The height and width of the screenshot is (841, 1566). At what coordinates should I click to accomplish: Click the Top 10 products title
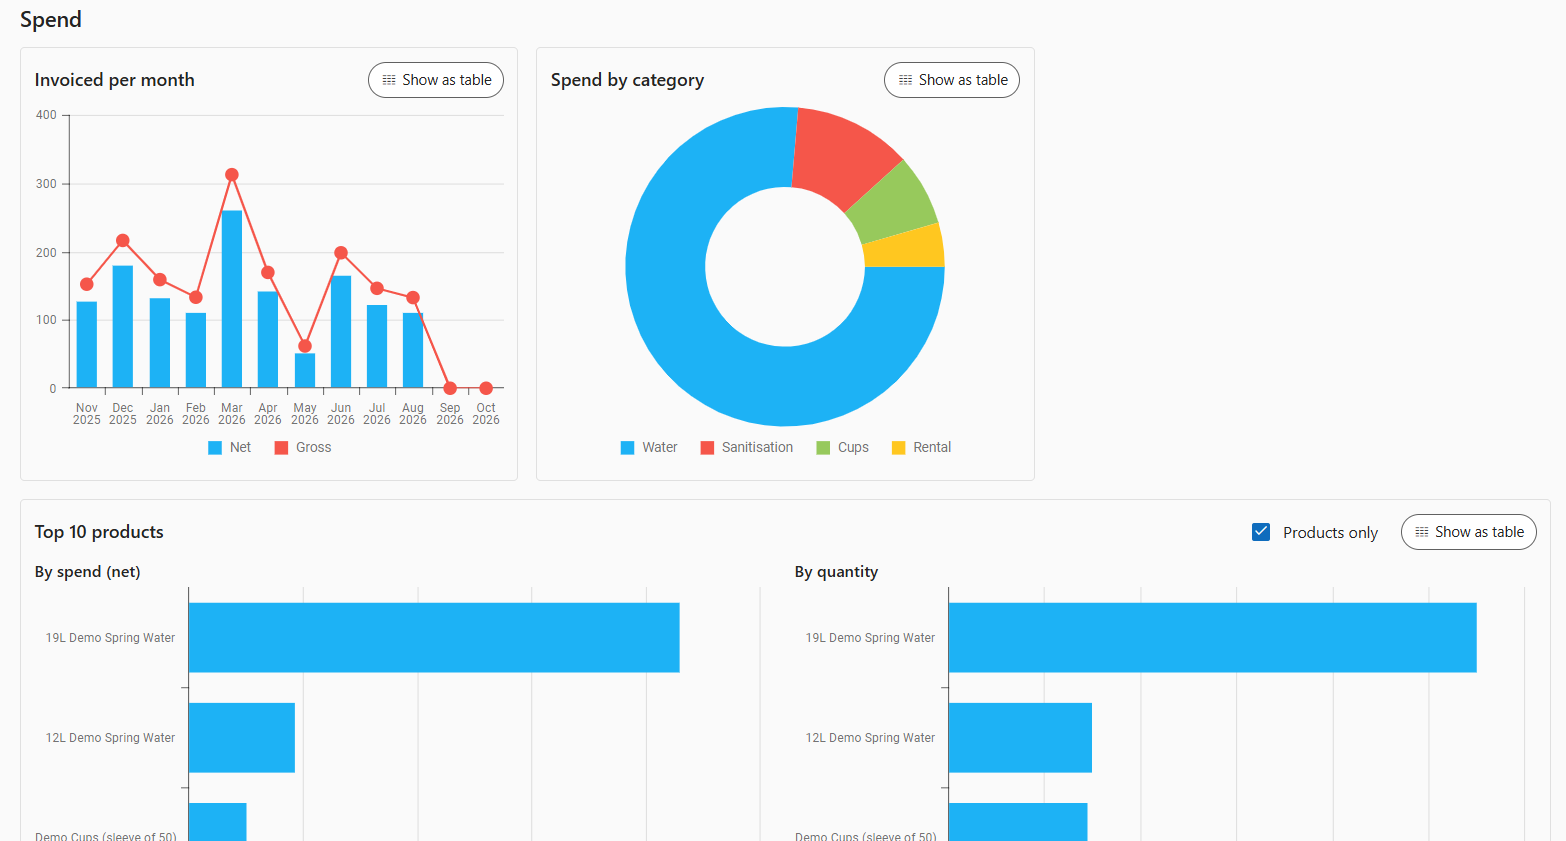point(99,532)
